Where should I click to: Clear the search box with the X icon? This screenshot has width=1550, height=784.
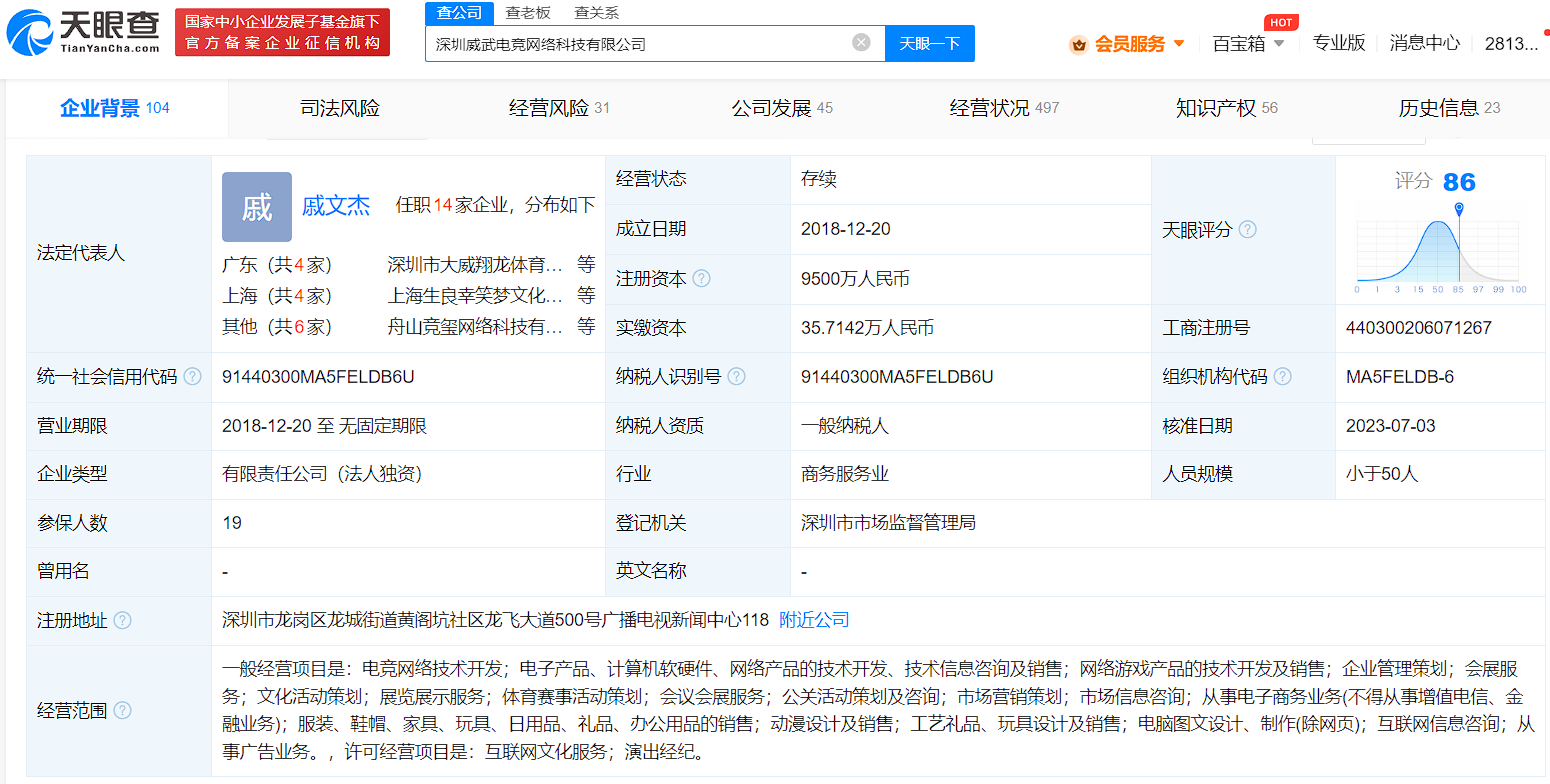pyautogui.click(x=861, y=42)
